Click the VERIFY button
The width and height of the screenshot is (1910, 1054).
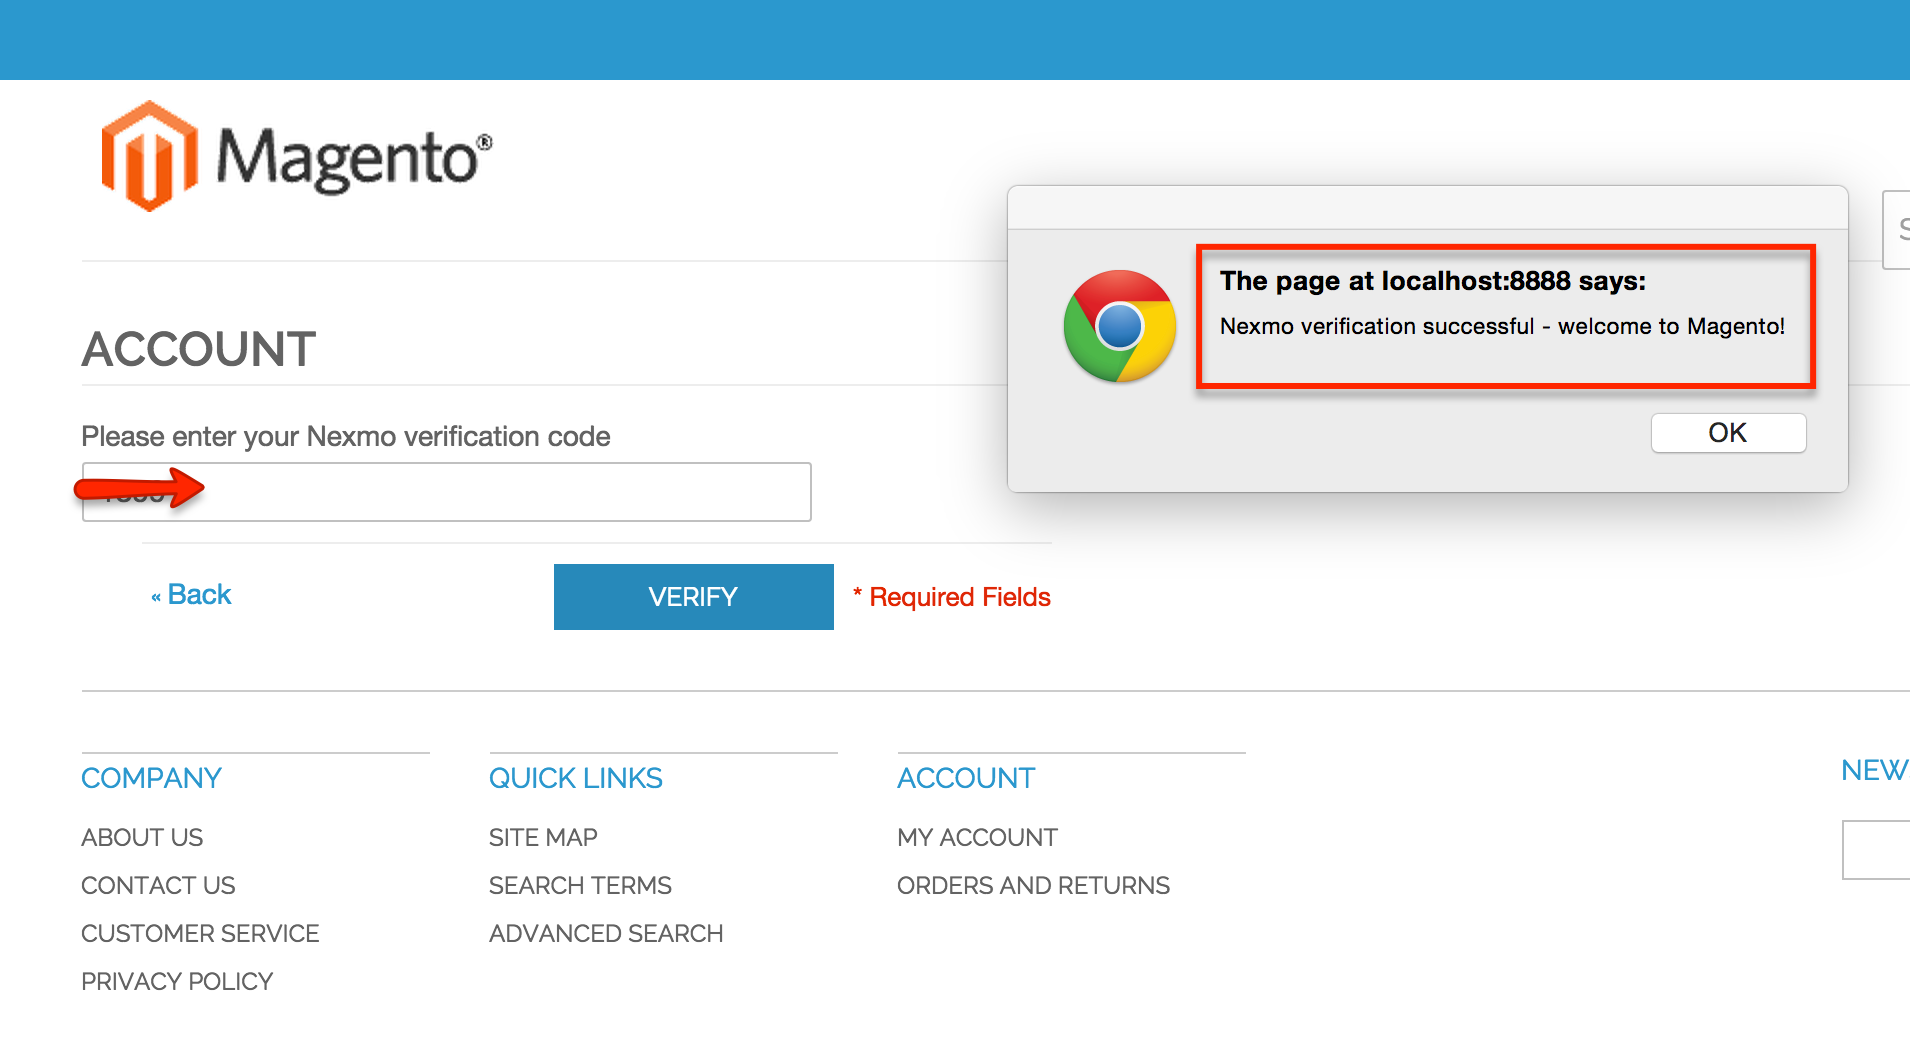[693, 597]
